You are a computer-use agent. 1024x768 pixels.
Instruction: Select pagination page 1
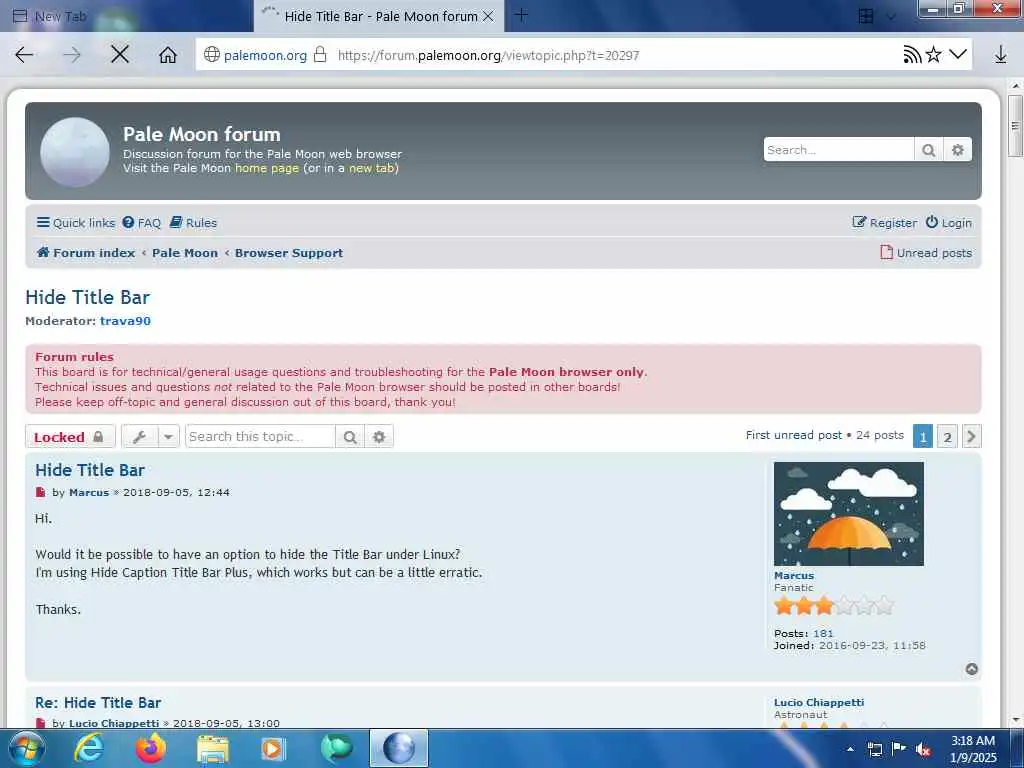(x=923, y=436)
